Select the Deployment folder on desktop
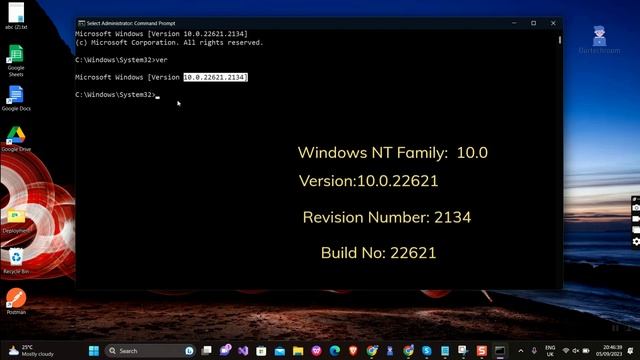 pyautogui.click(x=16, y=220)
